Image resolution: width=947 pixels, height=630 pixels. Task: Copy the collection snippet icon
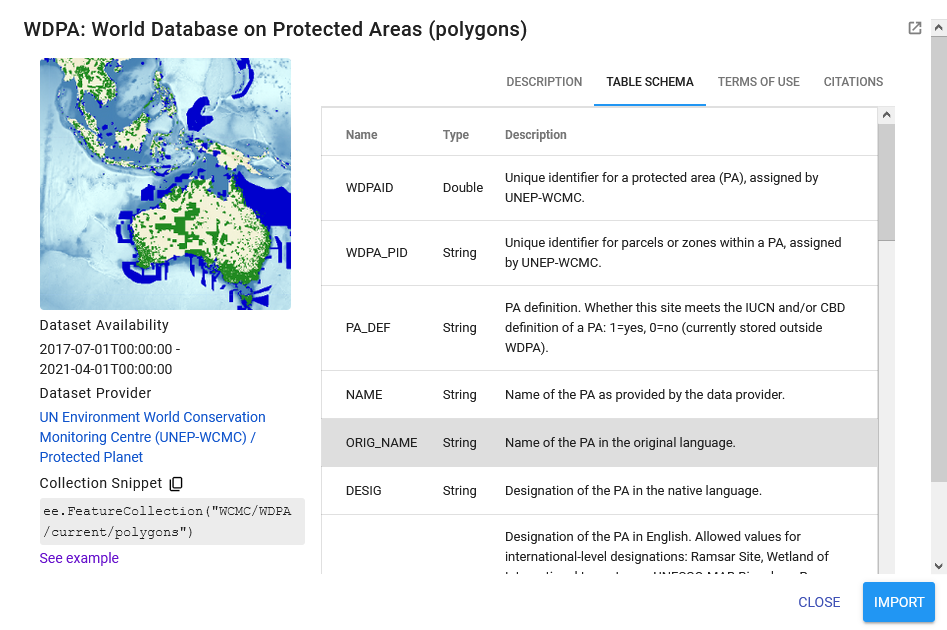(x=176, y=484)
